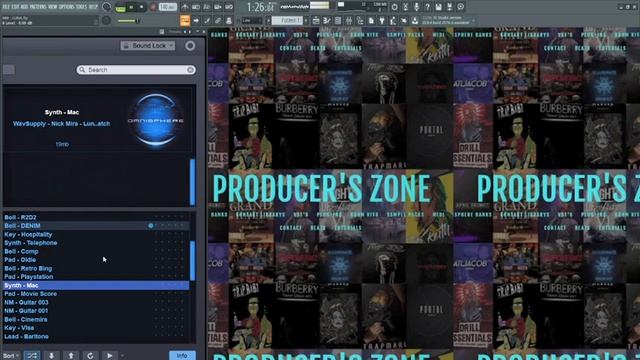
Task: Click the stamp tool icon
Action: [x=229, y=20]
